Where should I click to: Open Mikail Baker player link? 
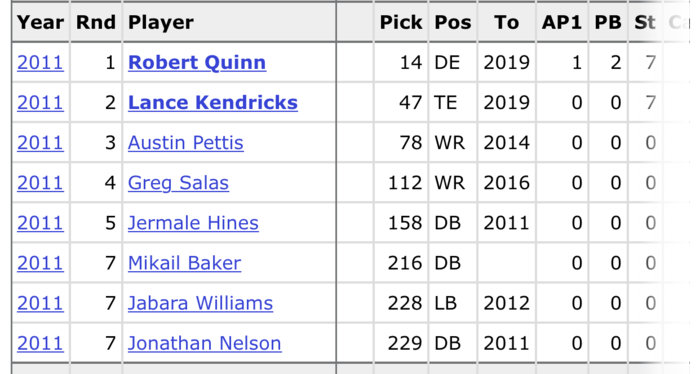click(x=184, y=263)
